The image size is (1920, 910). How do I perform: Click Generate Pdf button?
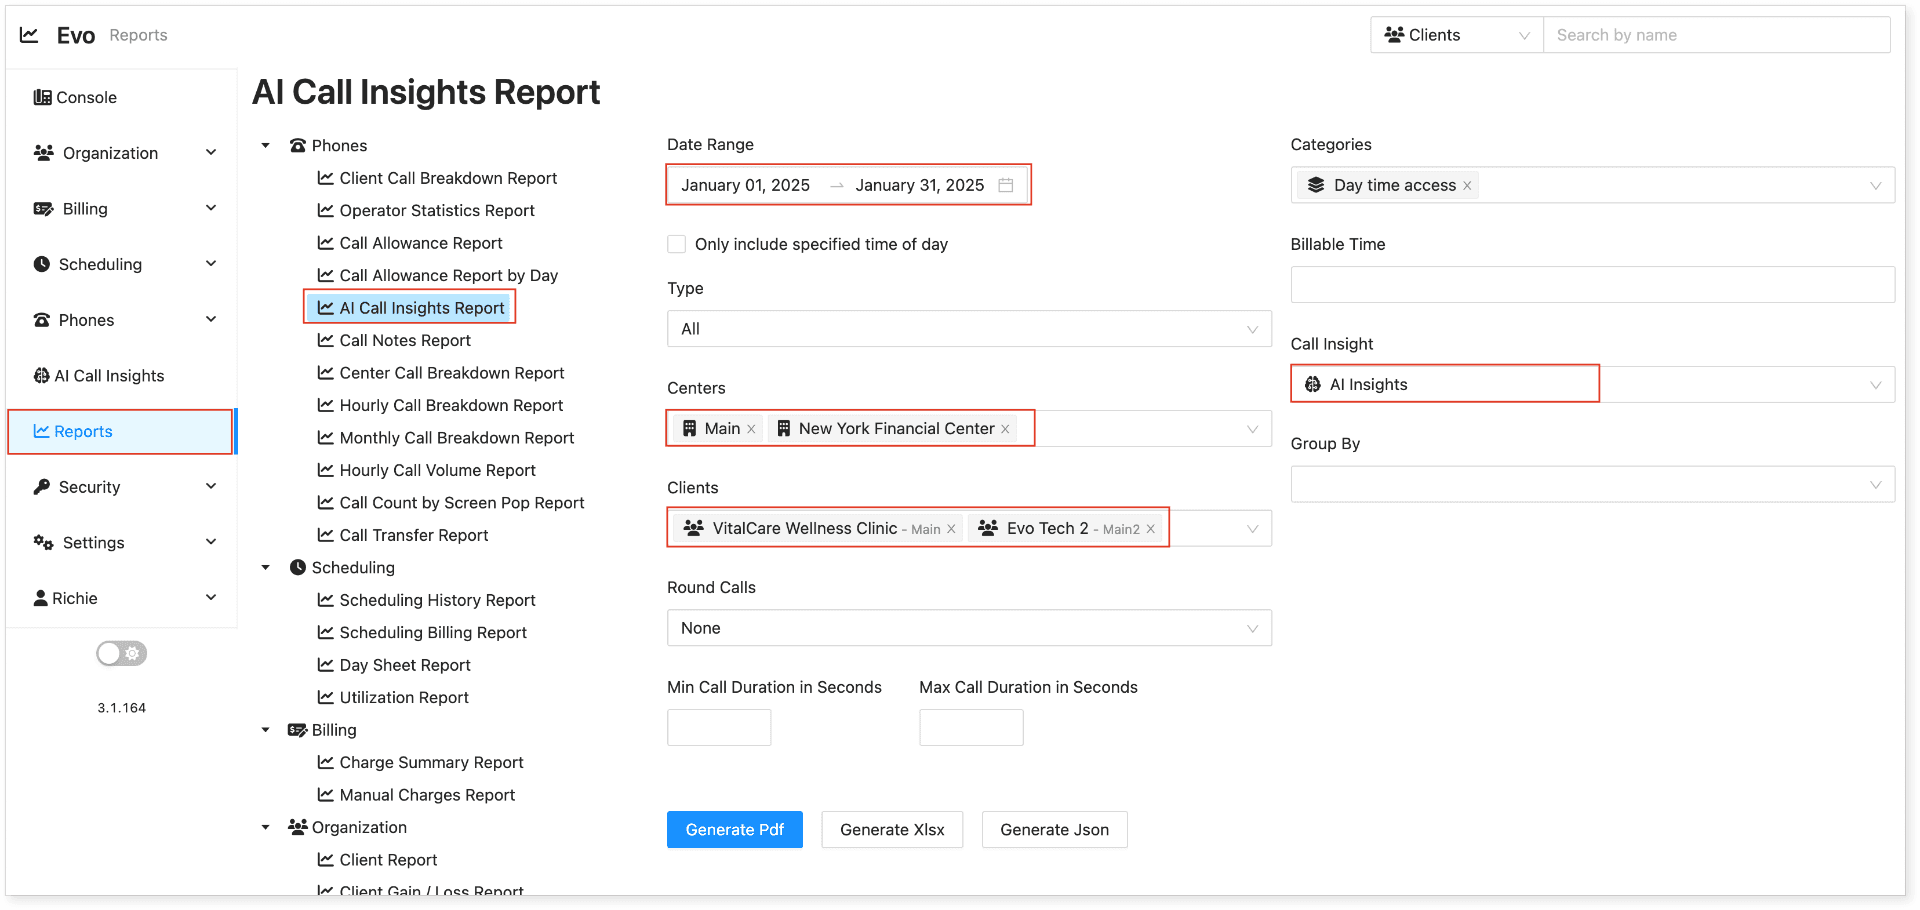(x=735, y=830)
